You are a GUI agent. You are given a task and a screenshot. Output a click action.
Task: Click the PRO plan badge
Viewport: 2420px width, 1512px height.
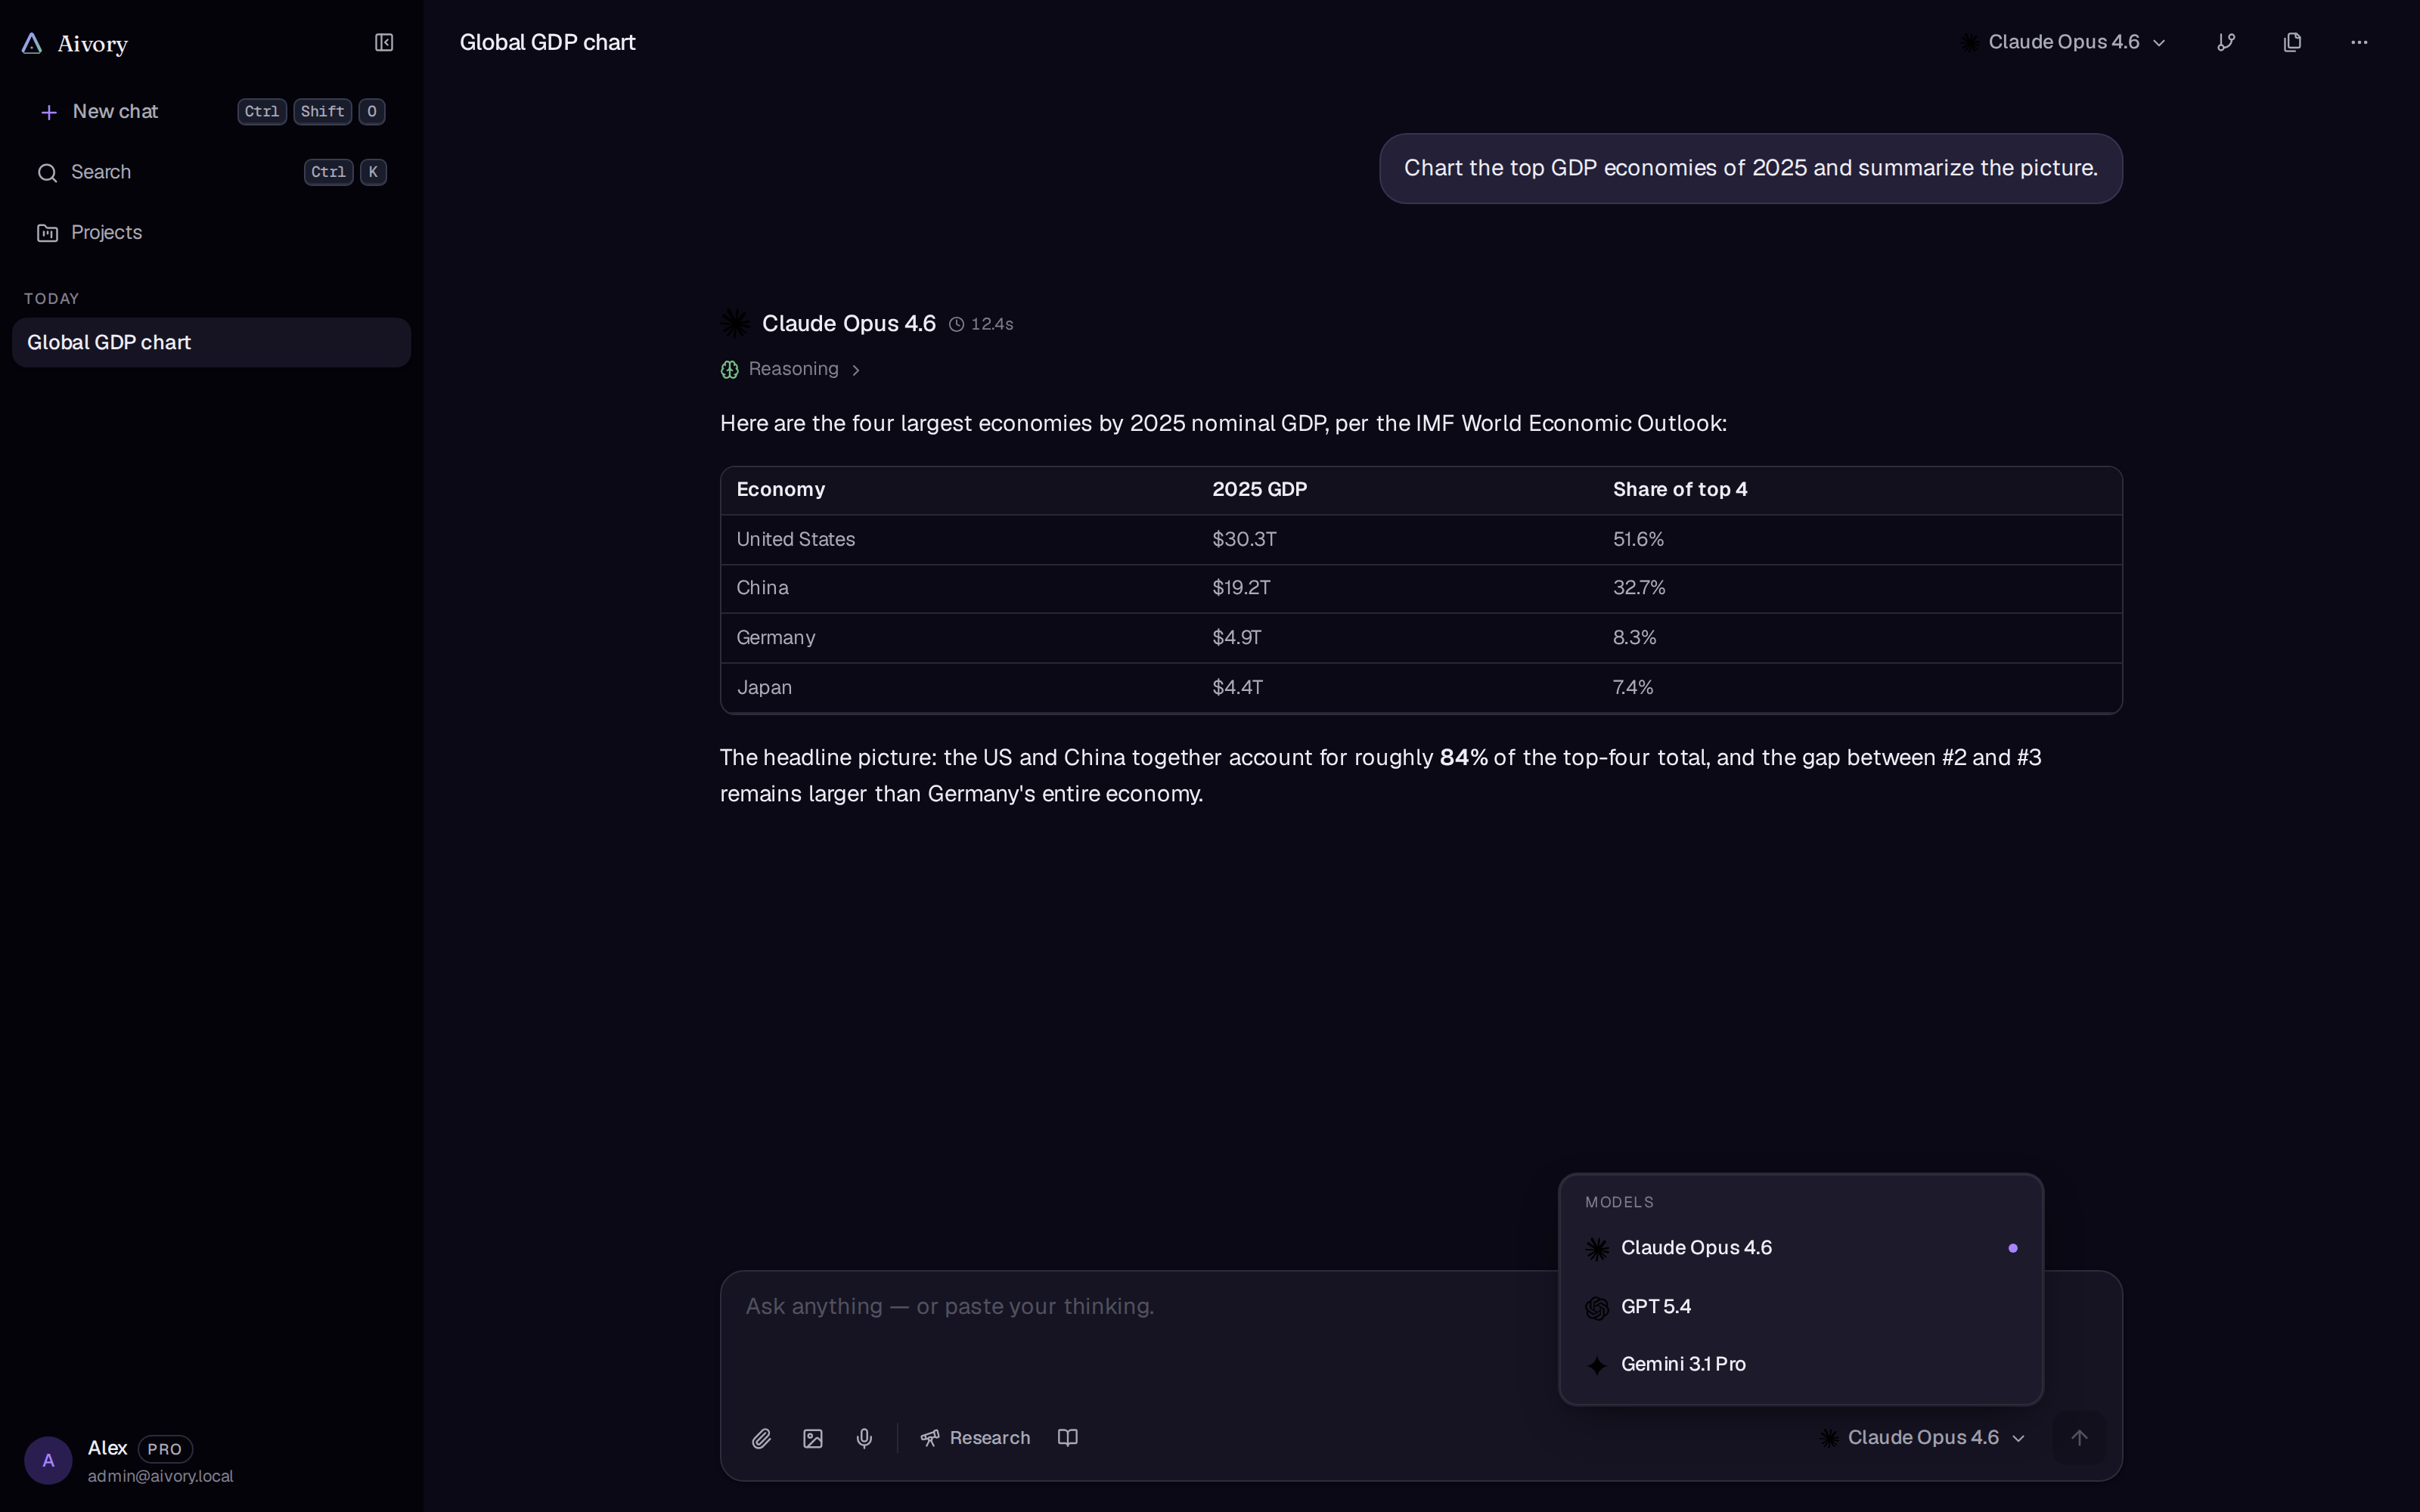pyautogui.click(x=165, y=1449)
